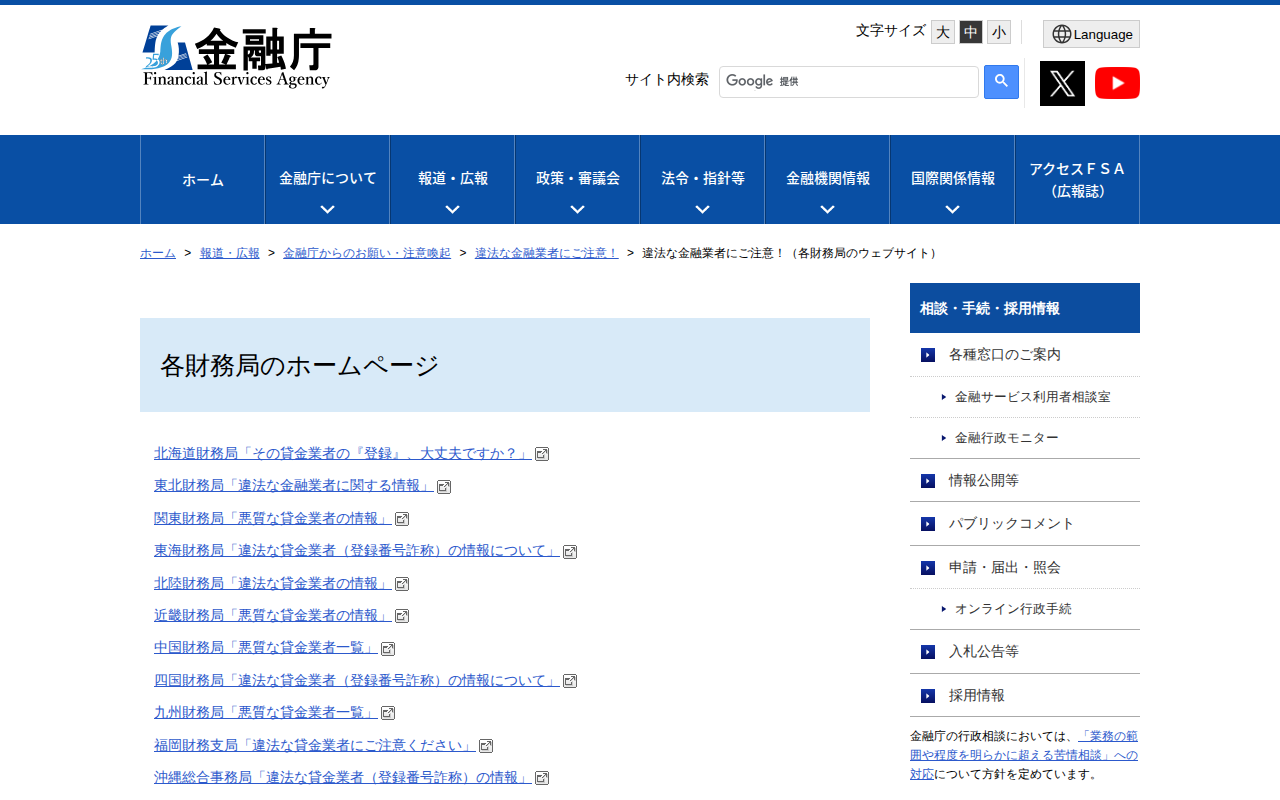The image size is (1280, 800).
Task: Click external-link icon beside 東海財務局 link
Action: (x=570, y=552)
